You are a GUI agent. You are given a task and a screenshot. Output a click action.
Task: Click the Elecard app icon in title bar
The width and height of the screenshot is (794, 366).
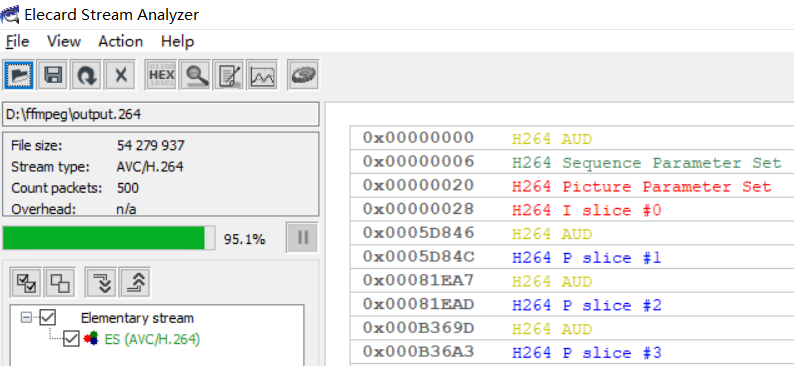coord(10,14)
